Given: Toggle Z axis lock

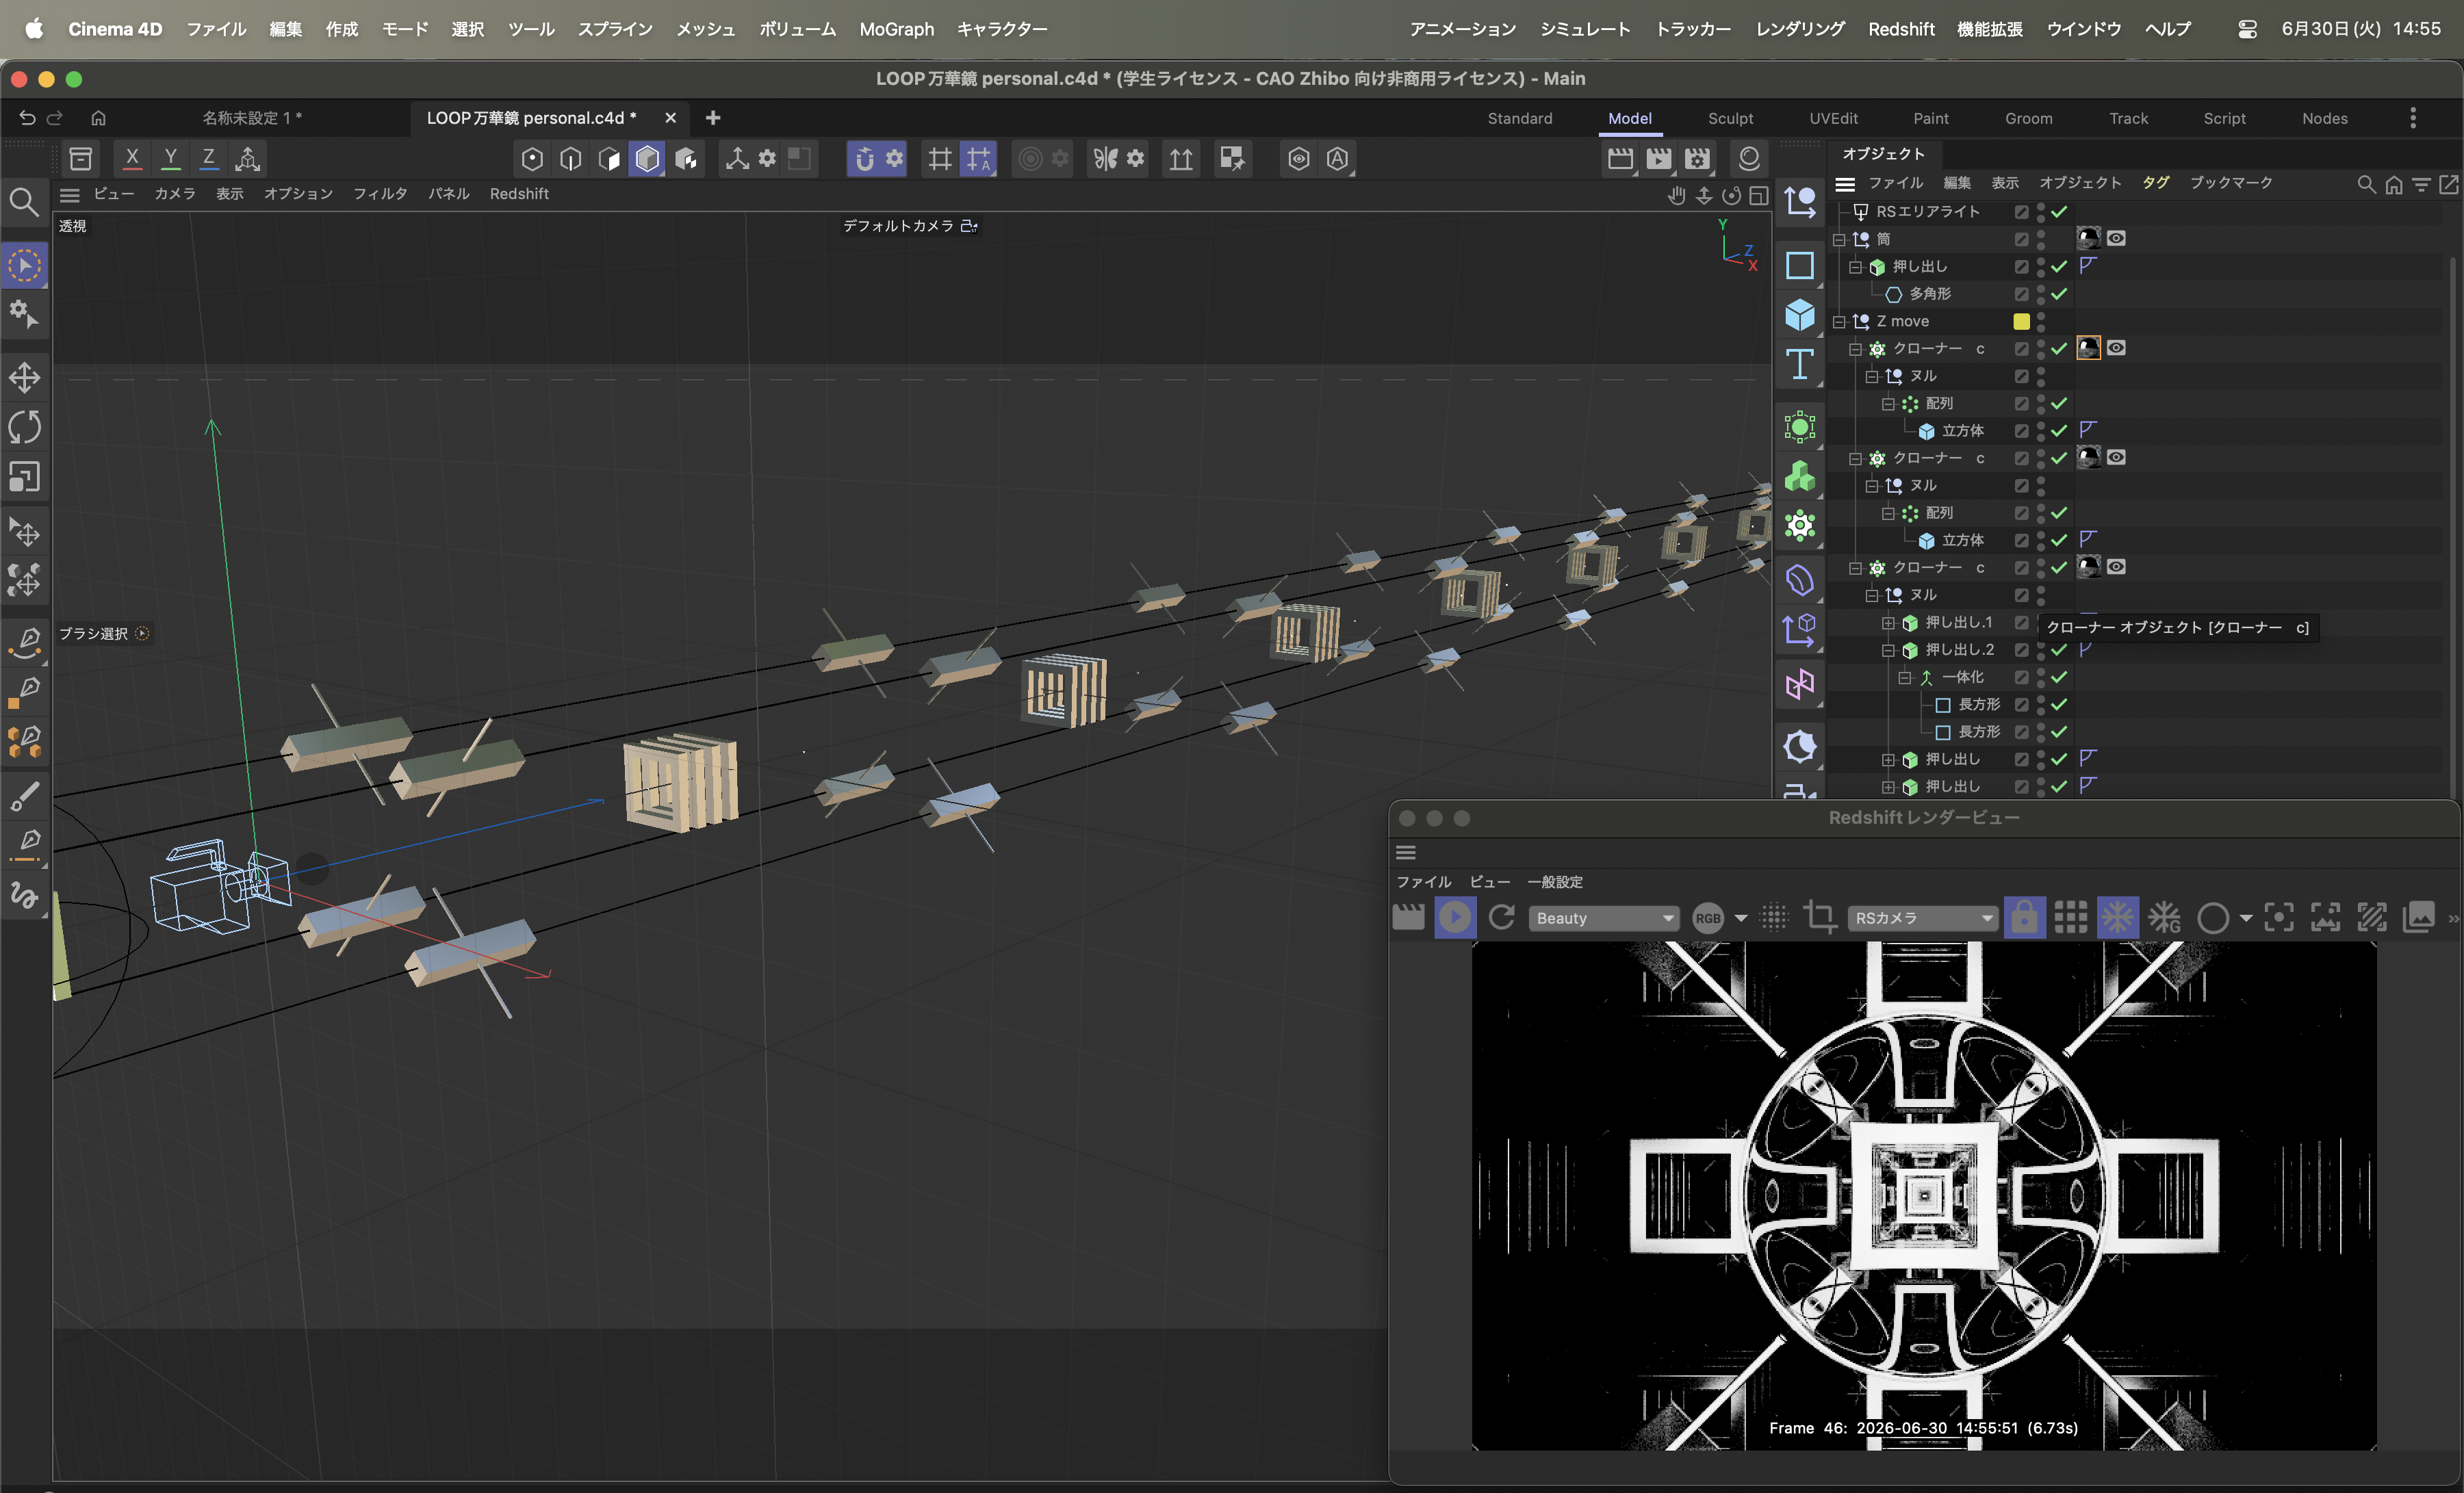Looking at the screenshot, I should pos(209,158).
